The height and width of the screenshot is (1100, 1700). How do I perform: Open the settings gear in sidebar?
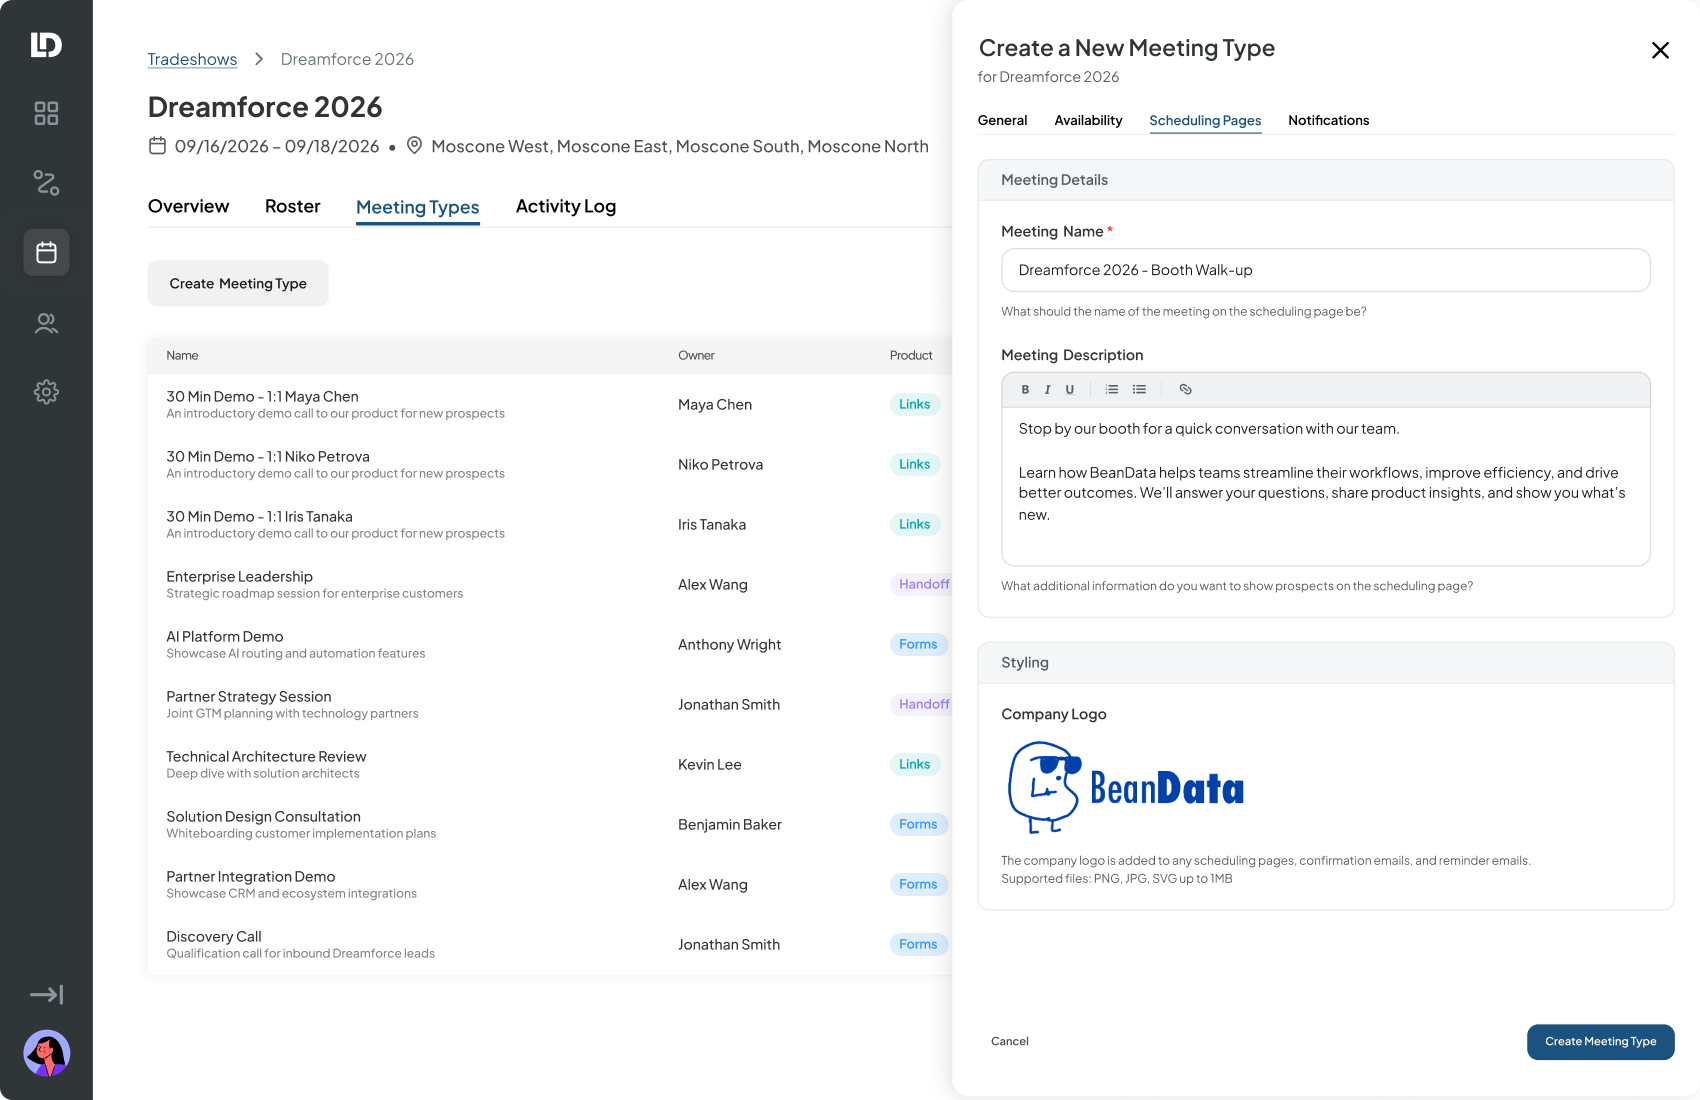(46, 392)
